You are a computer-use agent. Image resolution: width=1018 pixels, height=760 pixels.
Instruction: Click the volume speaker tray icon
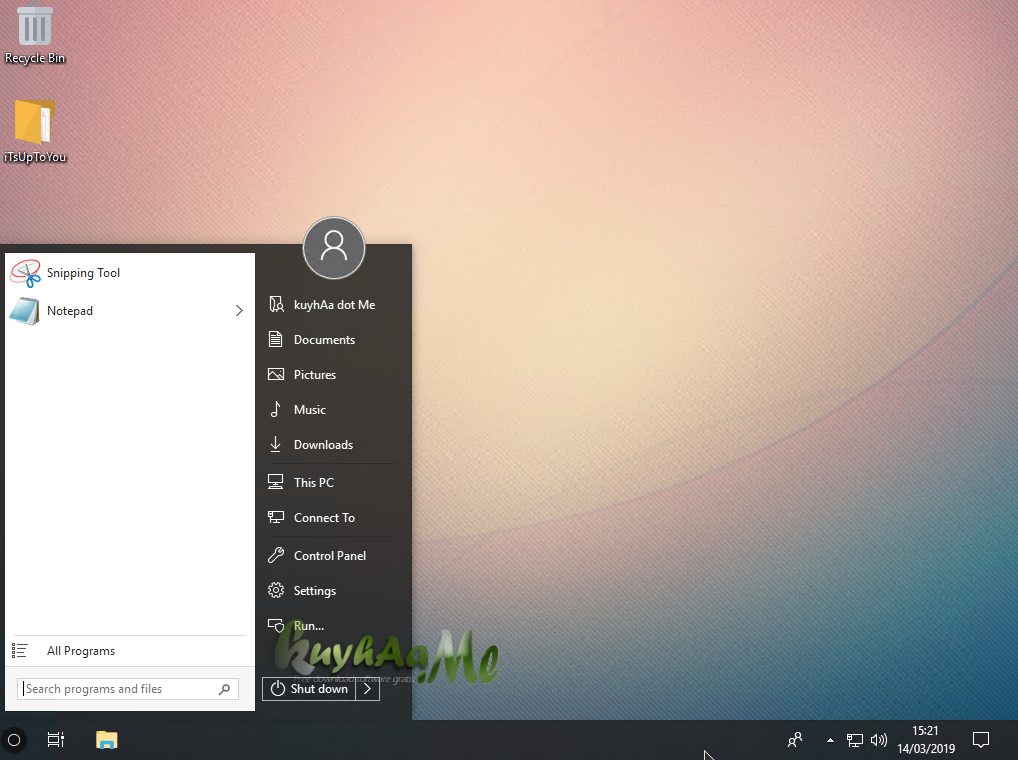pyautogui.click(x=878, y=740)
